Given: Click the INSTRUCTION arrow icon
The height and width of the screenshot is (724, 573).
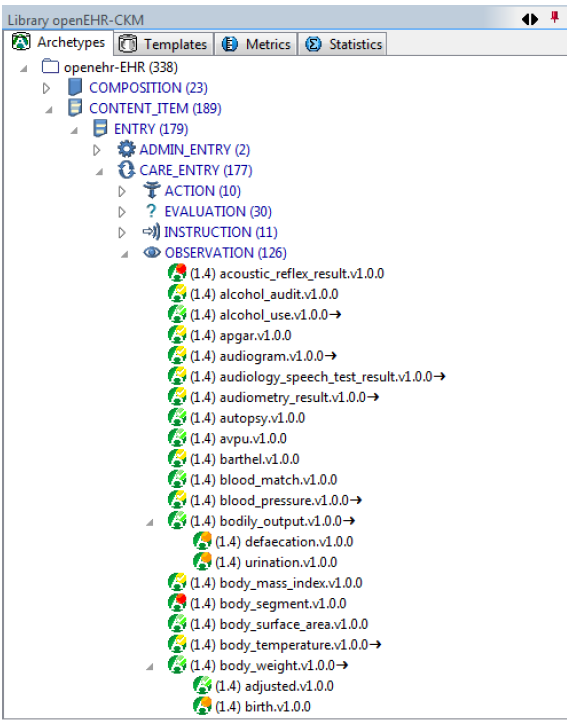Looking at the screenshot, I should (151, 231).
